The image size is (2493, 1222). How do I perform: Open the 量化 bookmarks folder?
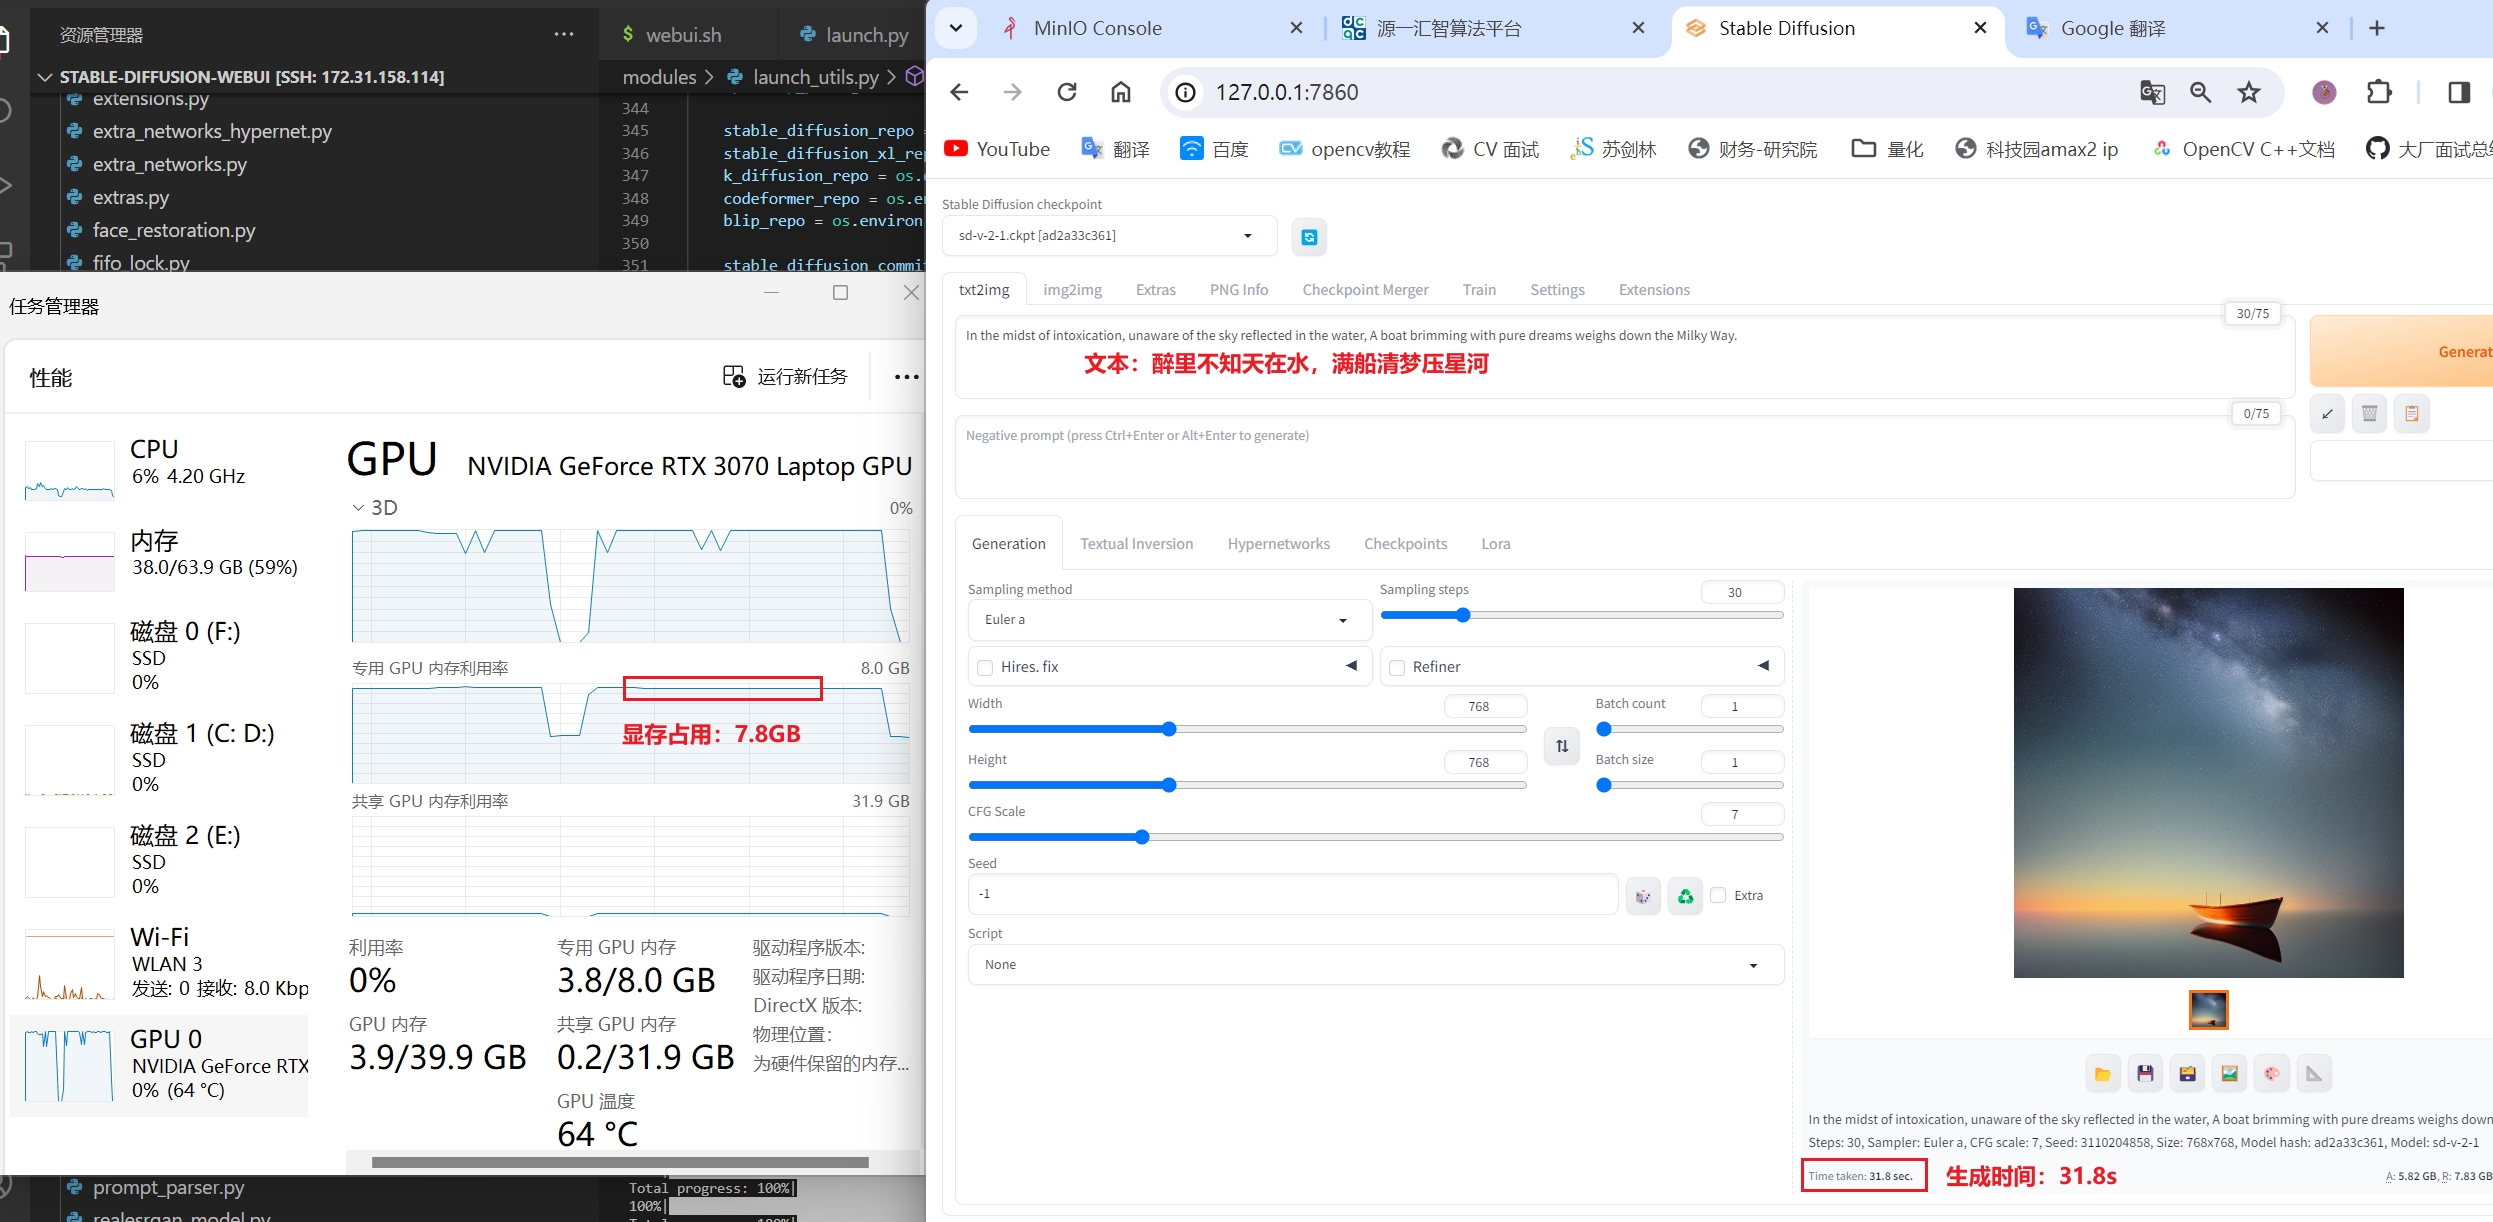pyautogui.click(x=1887, y=149)
